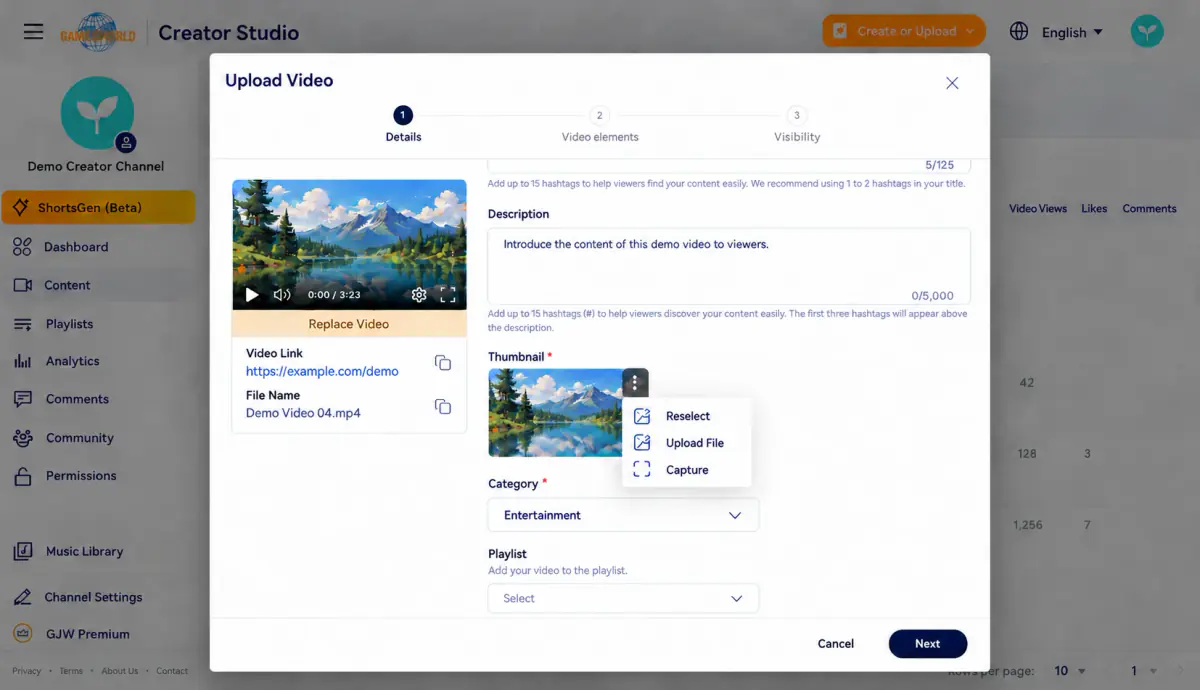This screenshot has height=690, width=1200.
Task: Choose Reselect from thumbnail menu
Action: 686,416
